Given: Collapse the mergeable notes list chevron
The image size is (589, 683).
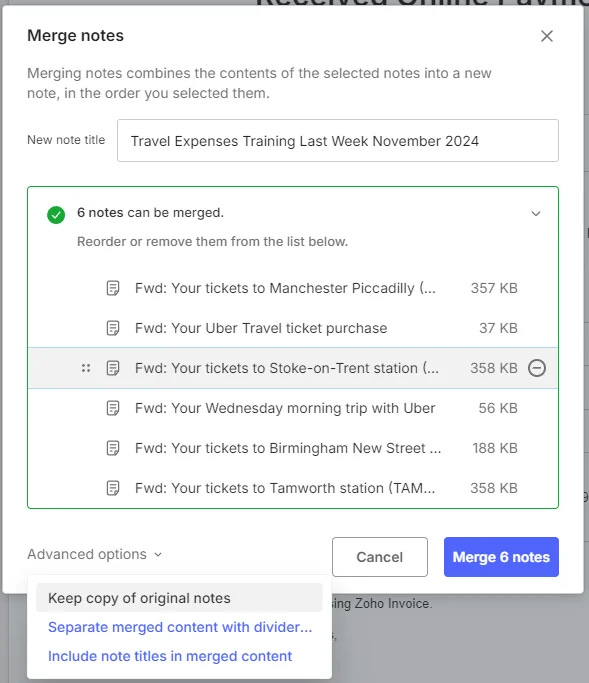Looking at the screenshot, I should pos(536,213).
